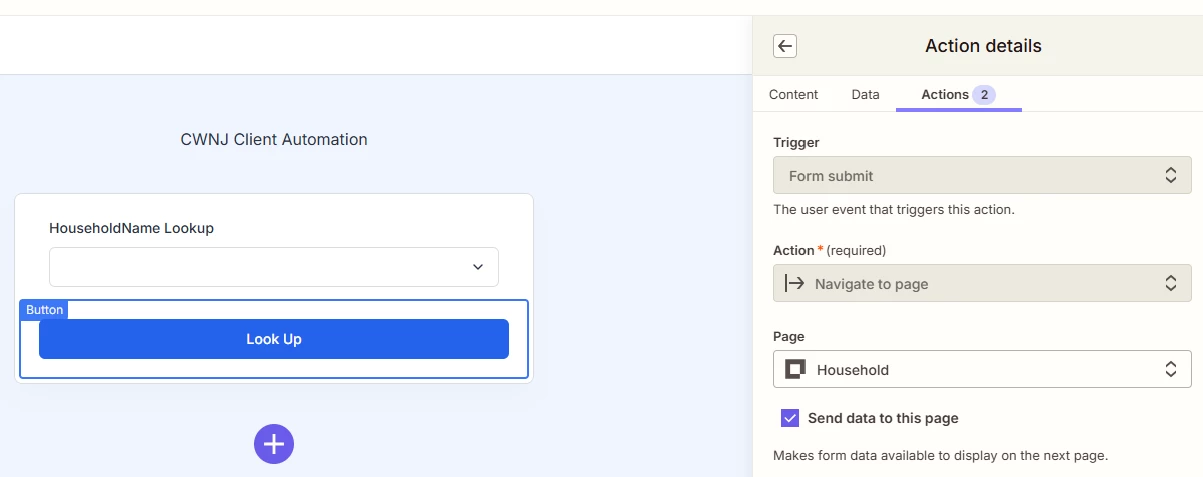Click the HouseholdName Lookup field label

pos(132,228)
